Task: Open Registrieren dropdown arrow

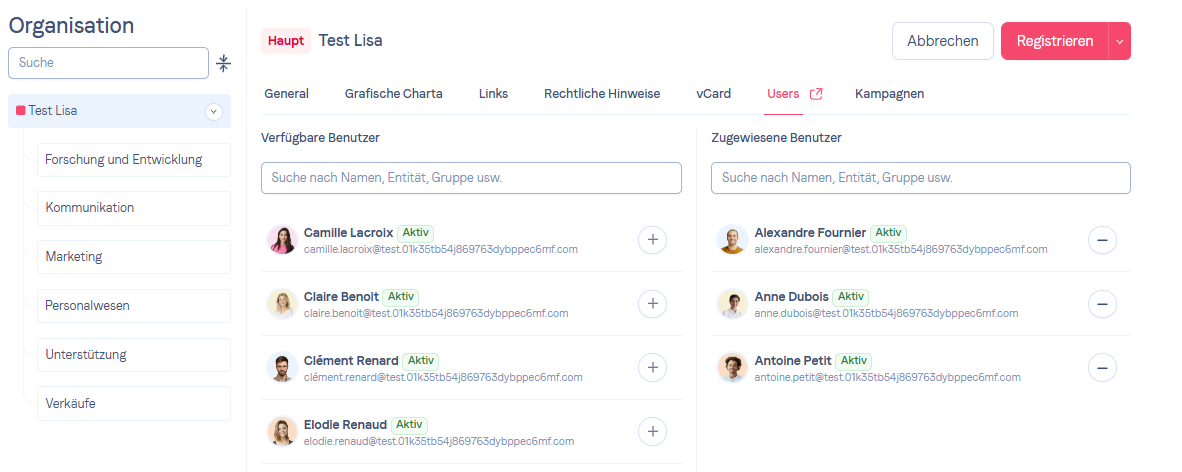Action: [1119, 41]
